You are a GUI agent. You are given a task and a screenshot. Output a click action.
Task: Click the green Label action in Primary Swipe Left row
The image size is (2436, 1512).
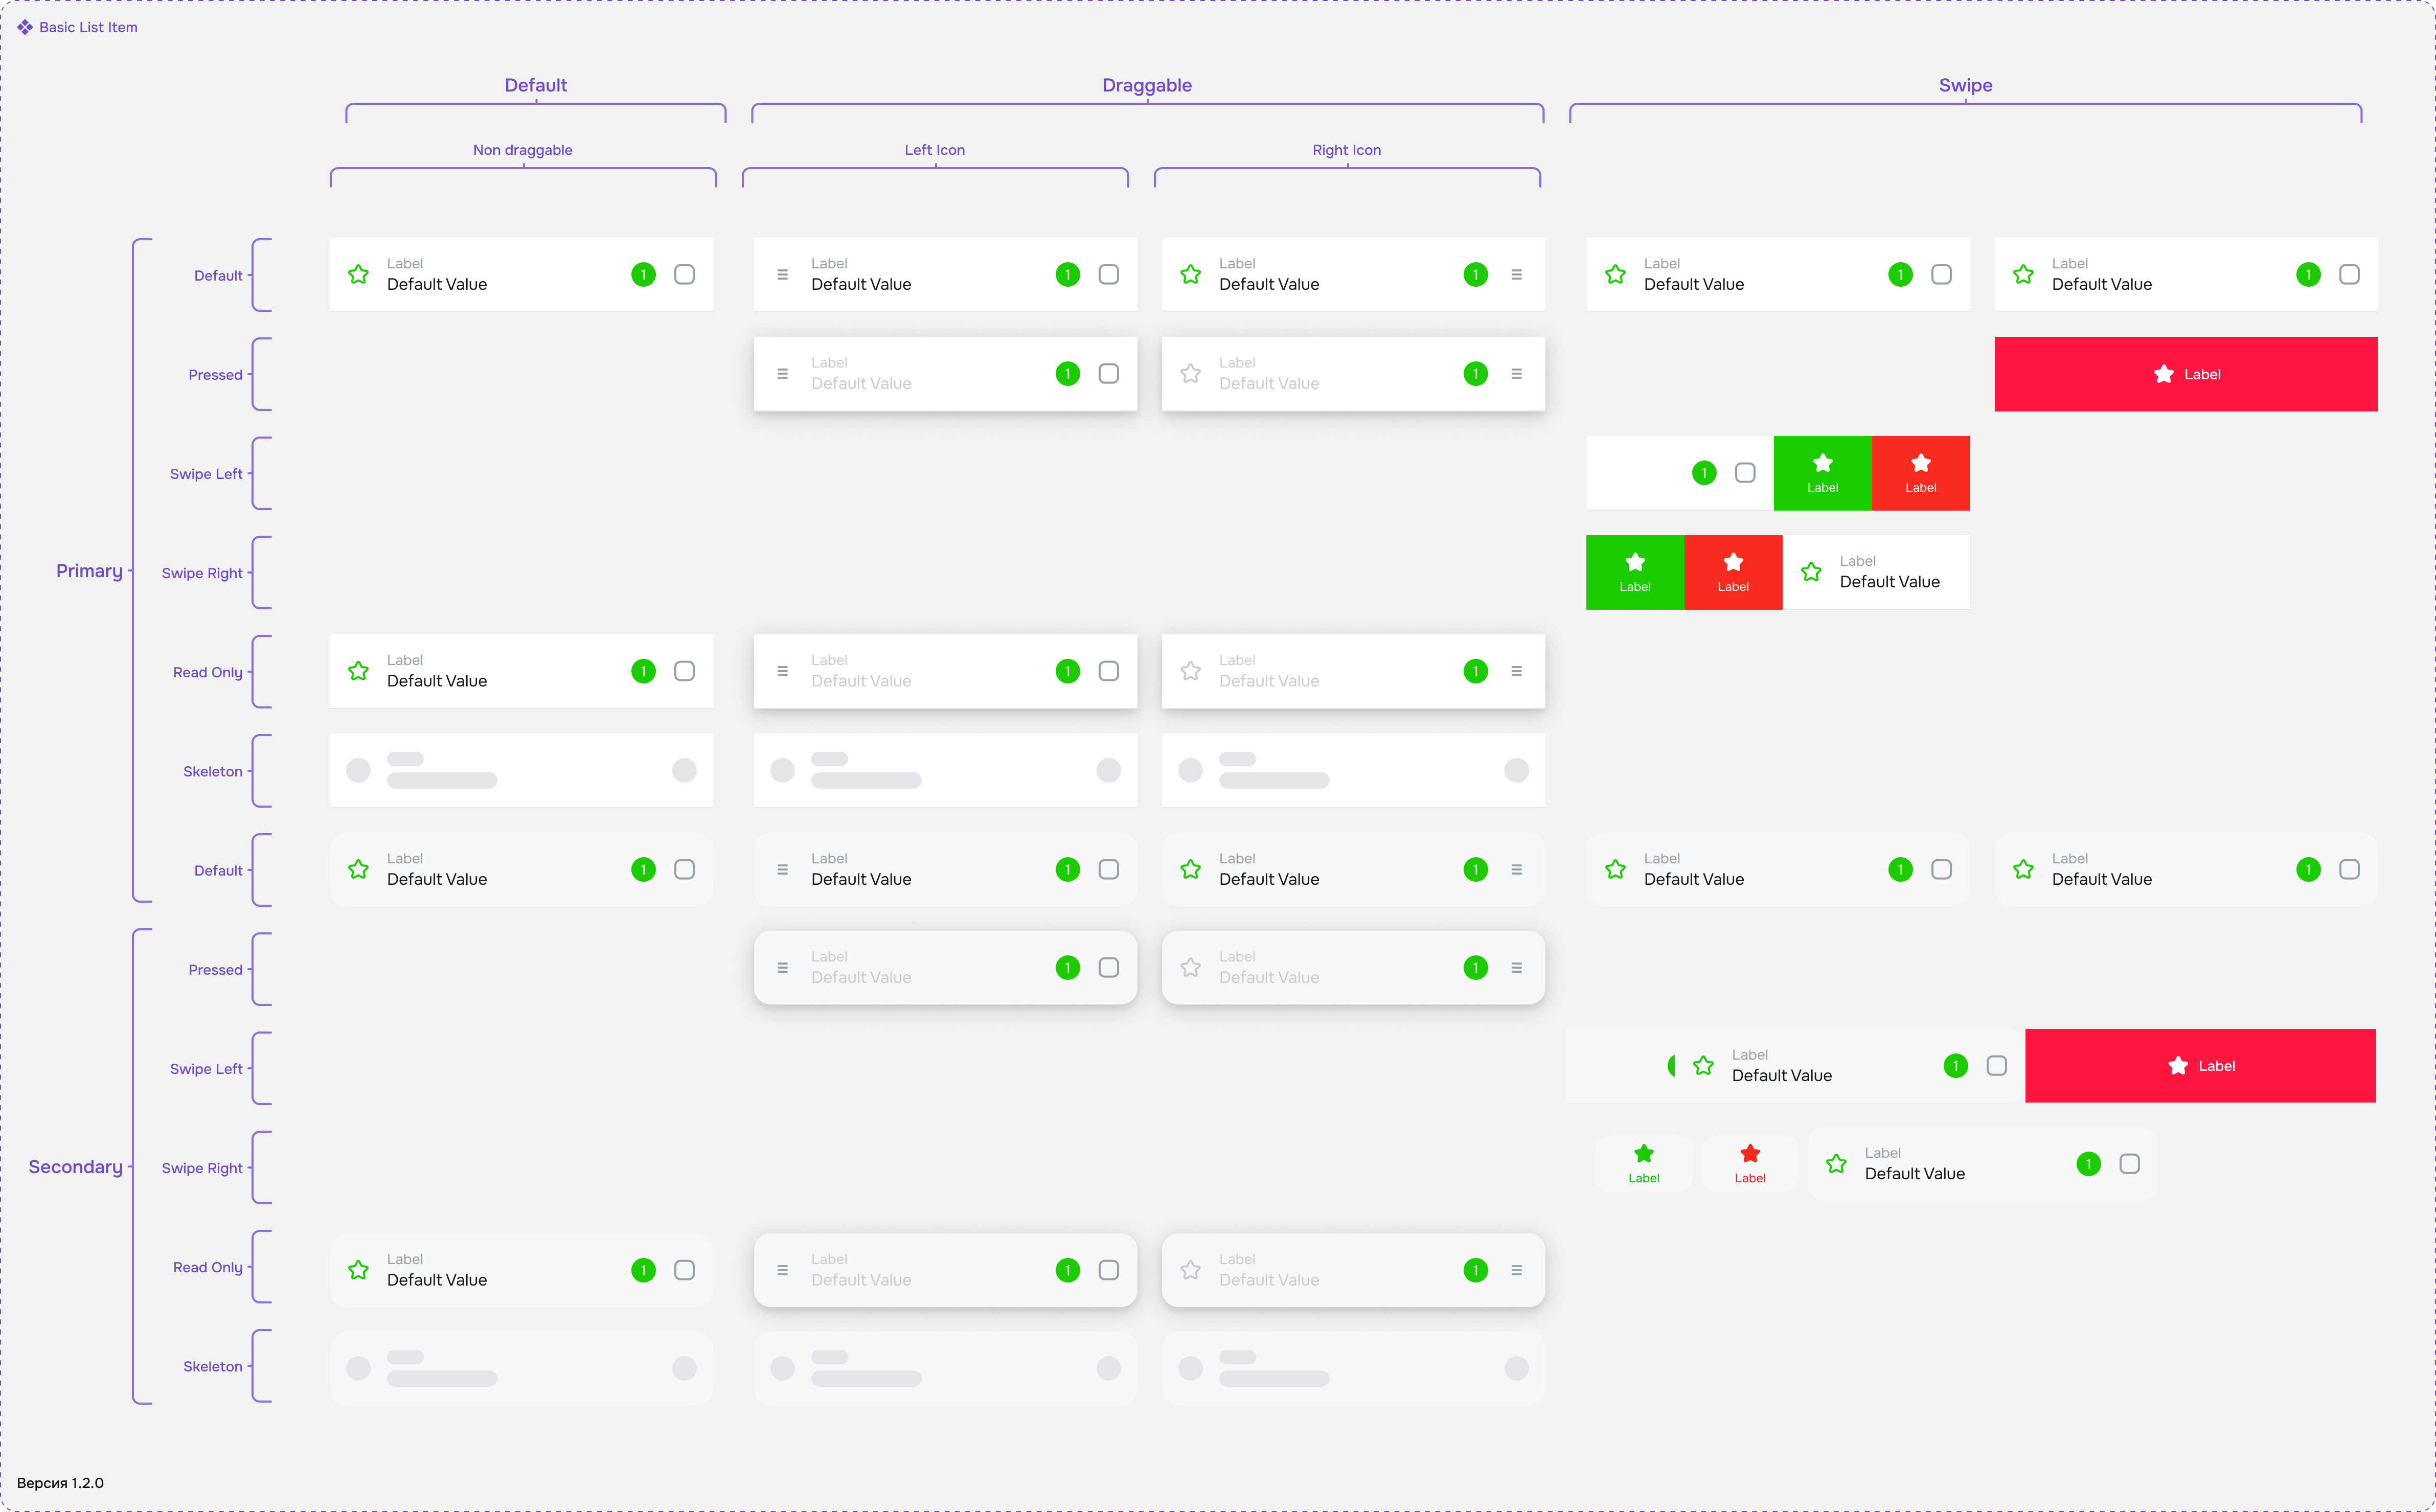tap(1822, 473)
